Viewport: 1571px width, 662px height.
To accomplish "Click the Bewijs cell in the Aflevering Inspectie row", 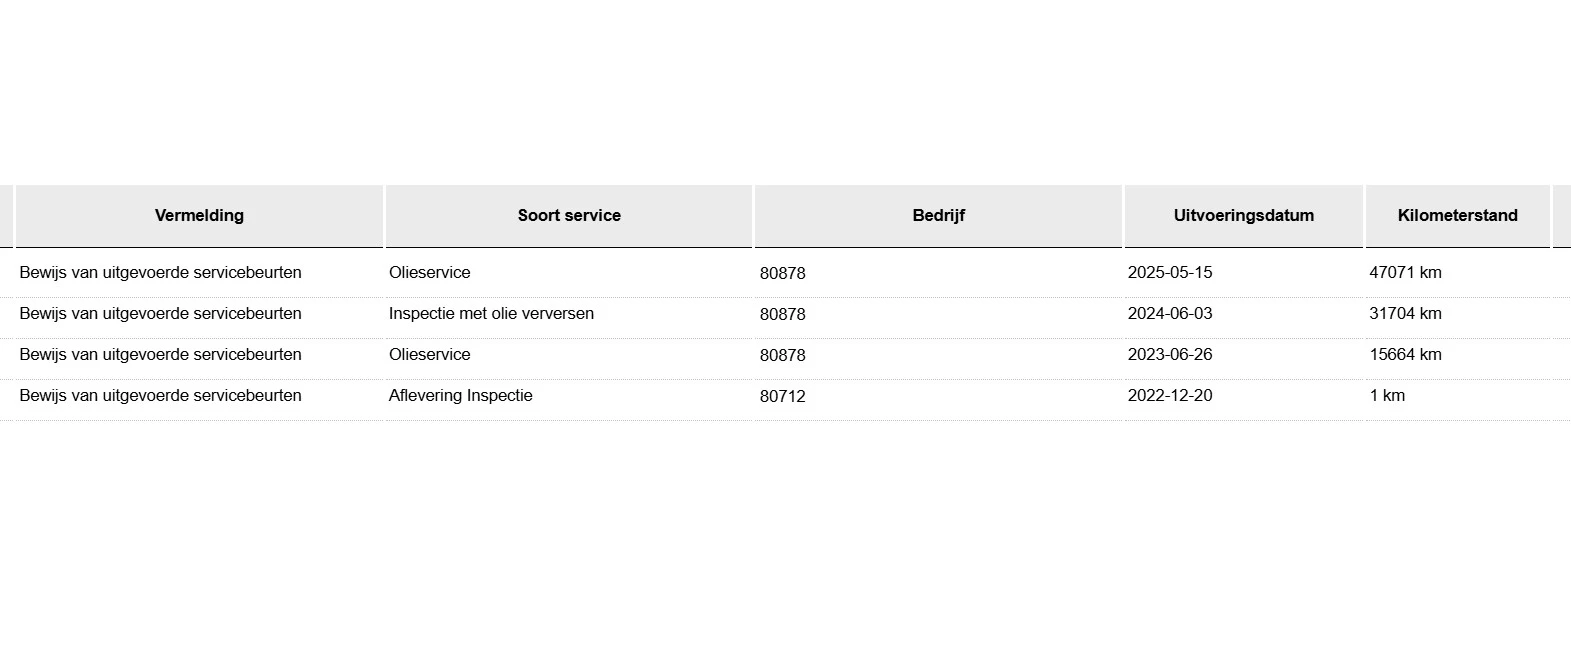I will [x=160, y=395].
